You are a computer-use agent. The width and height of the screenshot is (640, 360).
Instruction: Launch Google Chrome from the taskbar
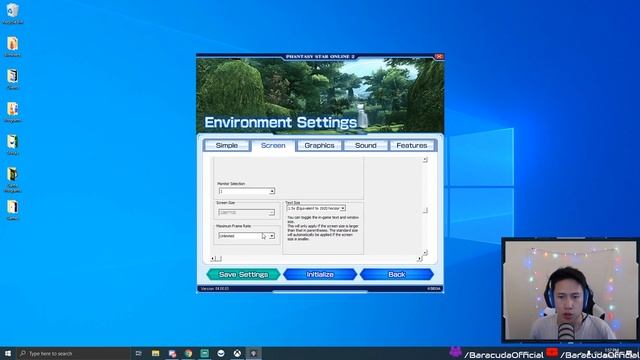[x=188, y=353]
